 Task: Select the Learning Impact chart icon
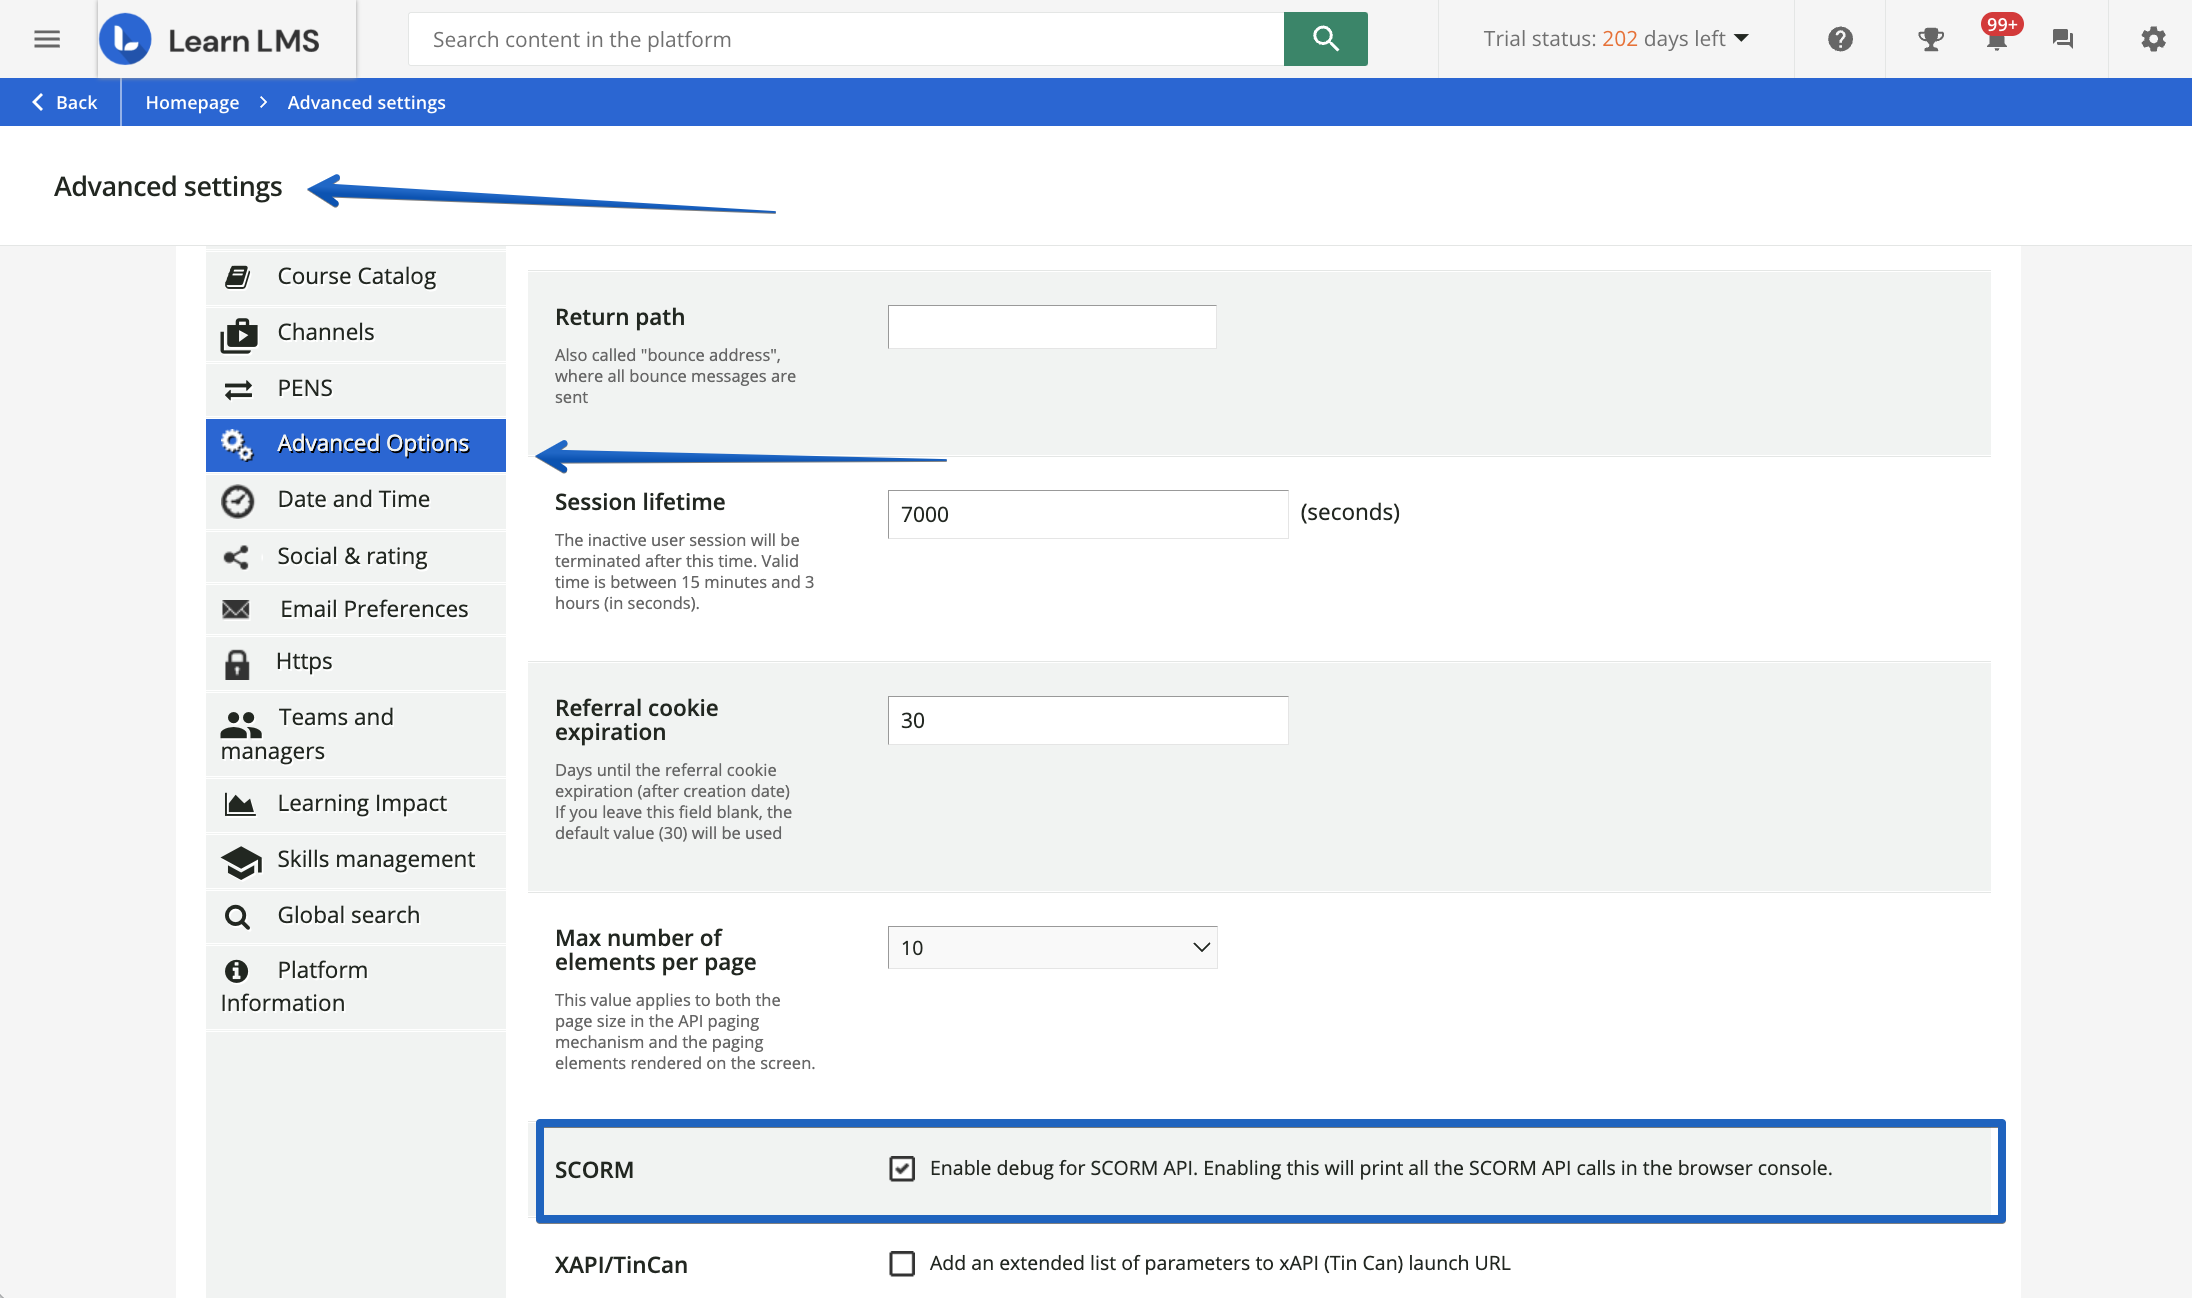(x=239, y=804)
